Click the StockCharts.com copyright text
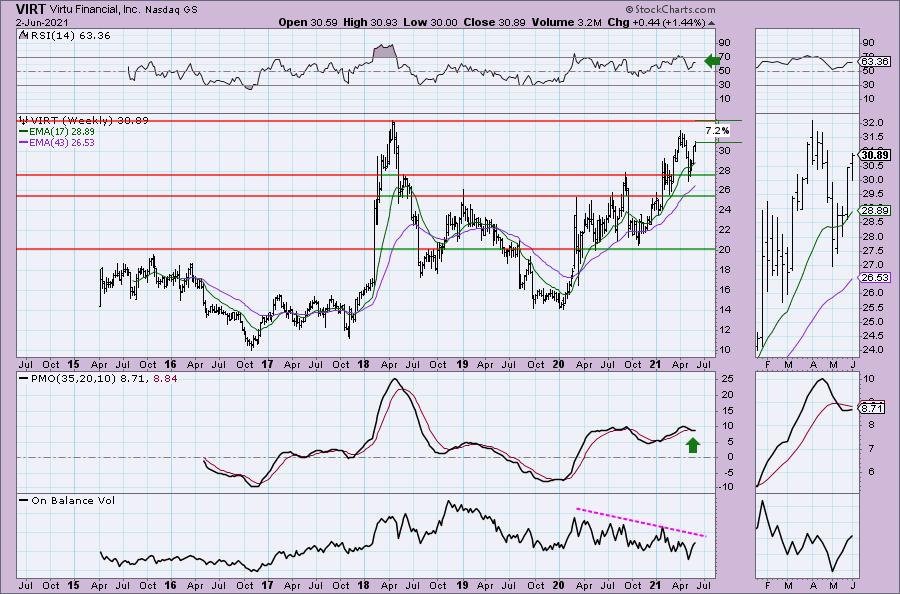The image size is (900, 594). point(670,9)
